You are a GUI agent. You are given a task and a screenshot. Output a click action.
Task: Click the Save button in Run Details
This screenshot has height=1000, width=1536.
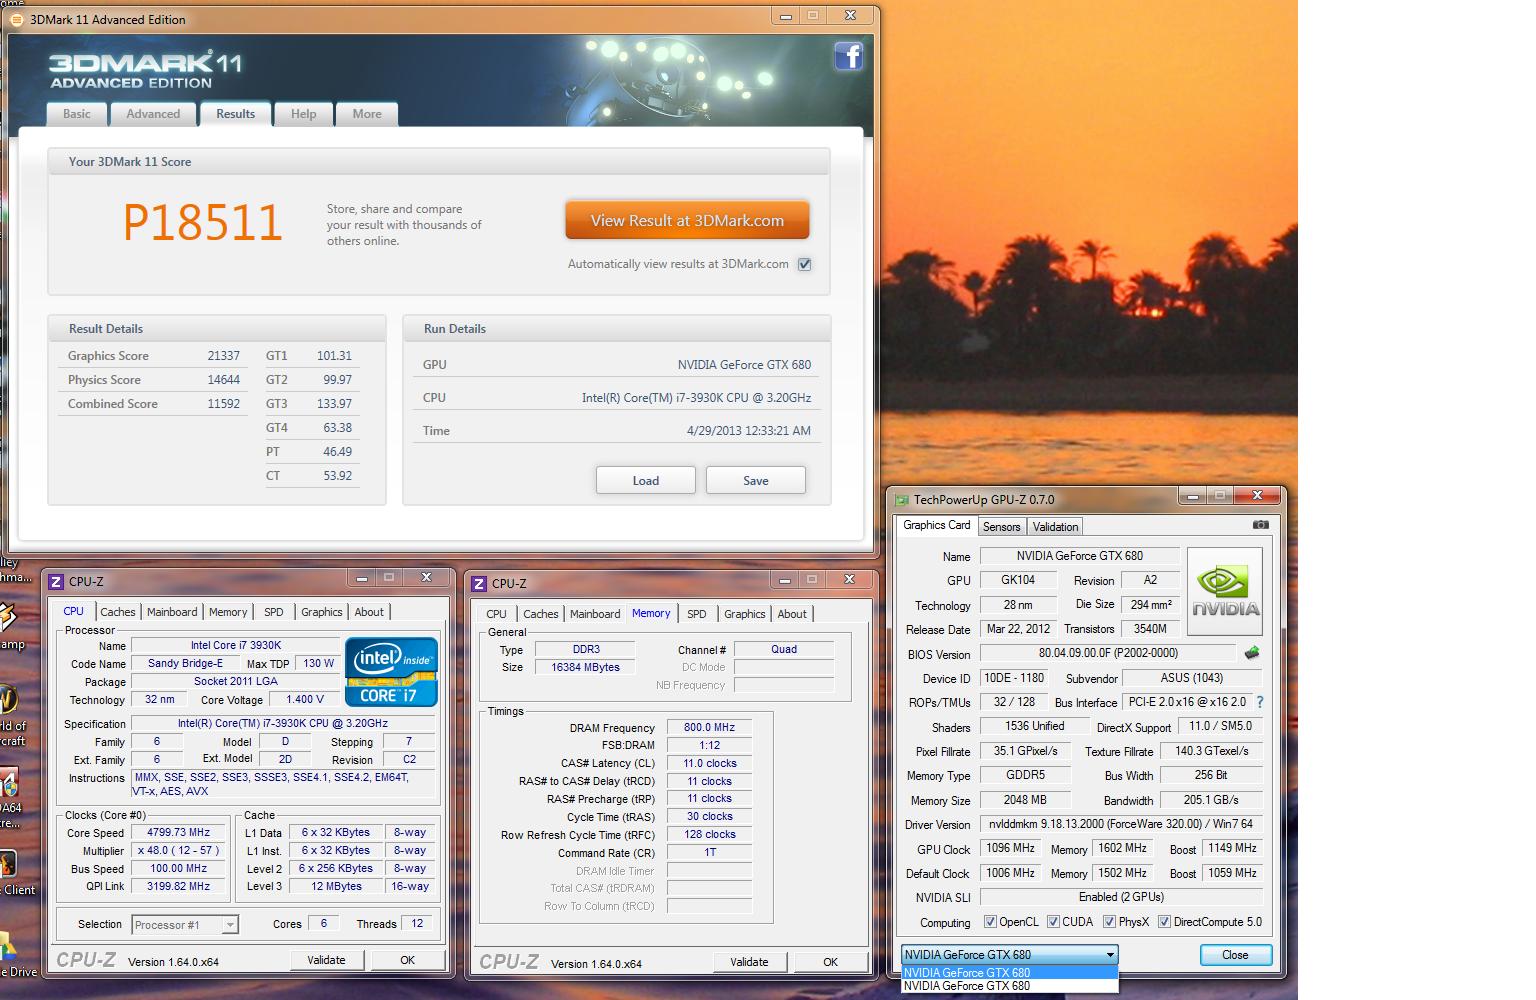click(x=756, y=481)
